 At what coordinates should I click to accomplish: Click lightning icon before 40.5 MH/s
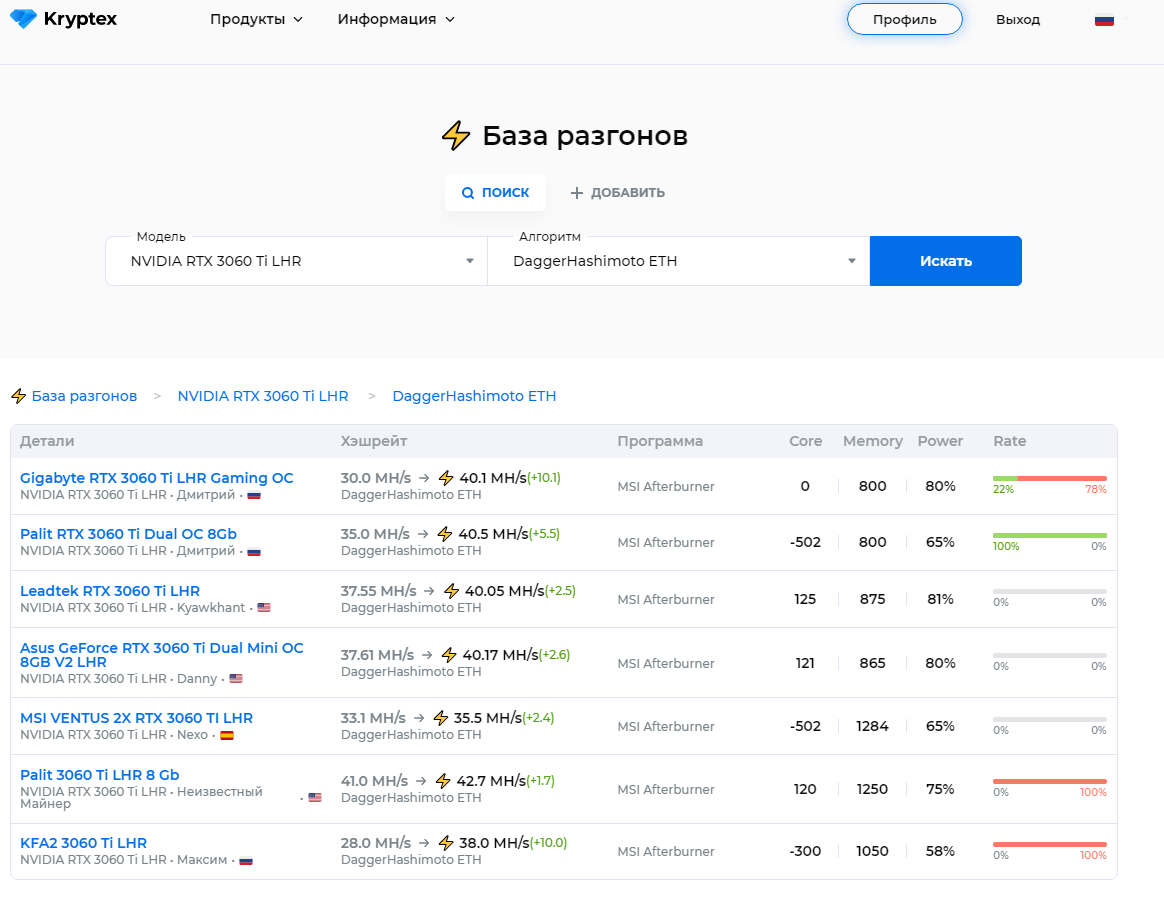coord(445,534)
